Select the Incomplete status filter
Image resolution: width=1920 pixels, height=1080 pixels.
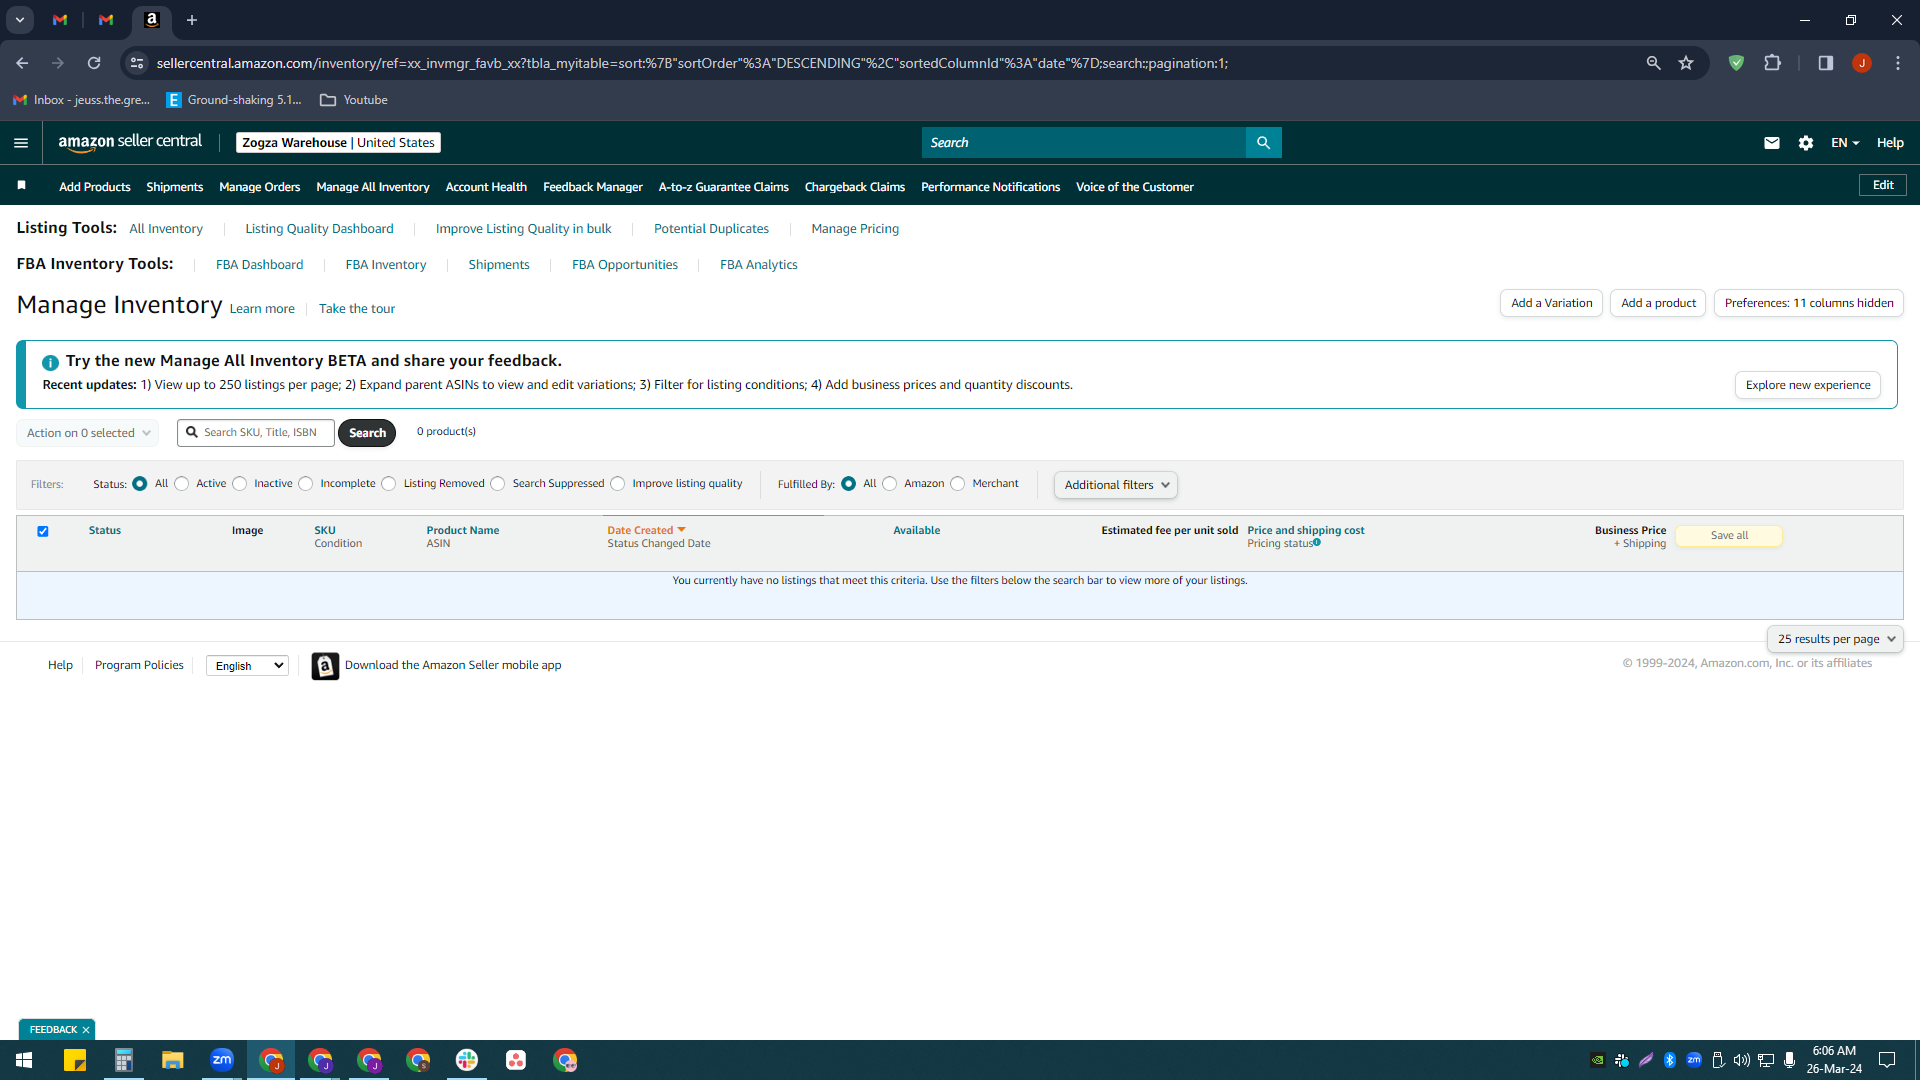[306, 484]
